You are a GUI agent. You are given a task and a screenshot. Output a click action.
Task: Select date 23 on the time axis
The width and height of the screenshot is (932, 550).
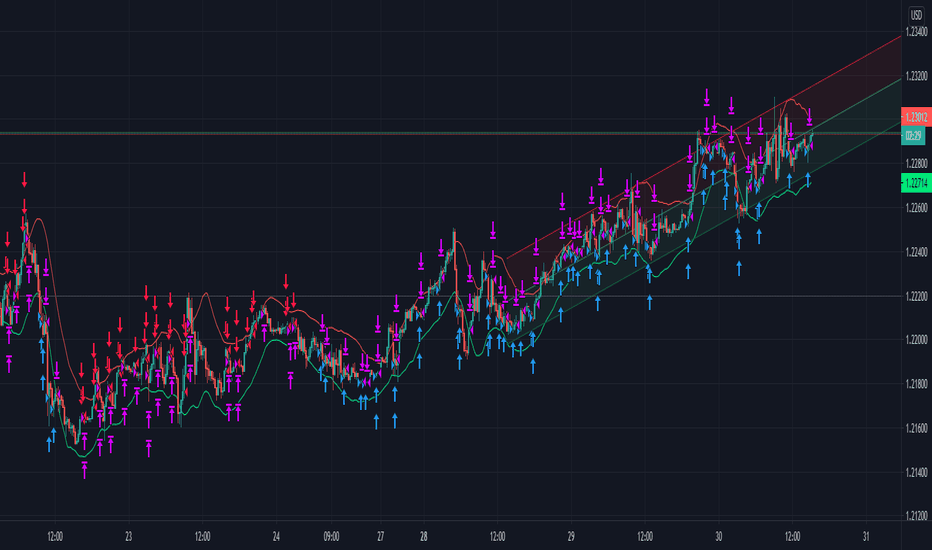click(128, 536)
